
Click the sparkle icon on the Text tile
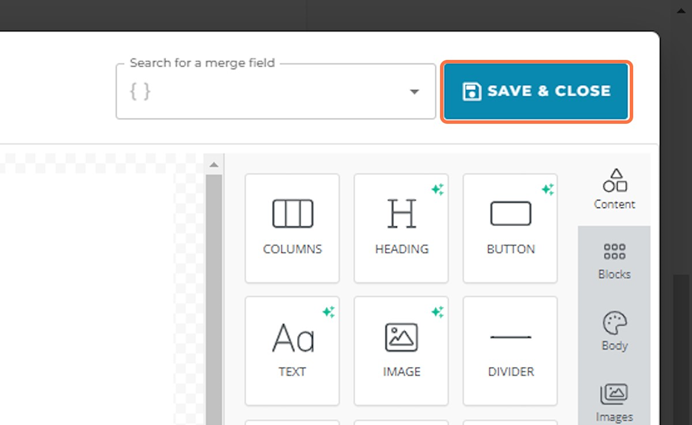(x=328, y=312)
